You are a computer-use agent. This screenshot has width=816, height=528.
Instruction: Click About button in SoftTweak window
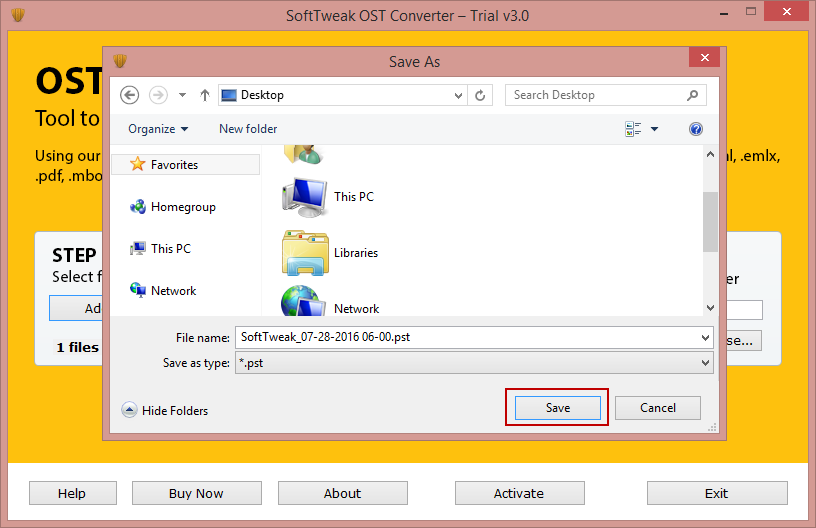[x=342, y=493]
